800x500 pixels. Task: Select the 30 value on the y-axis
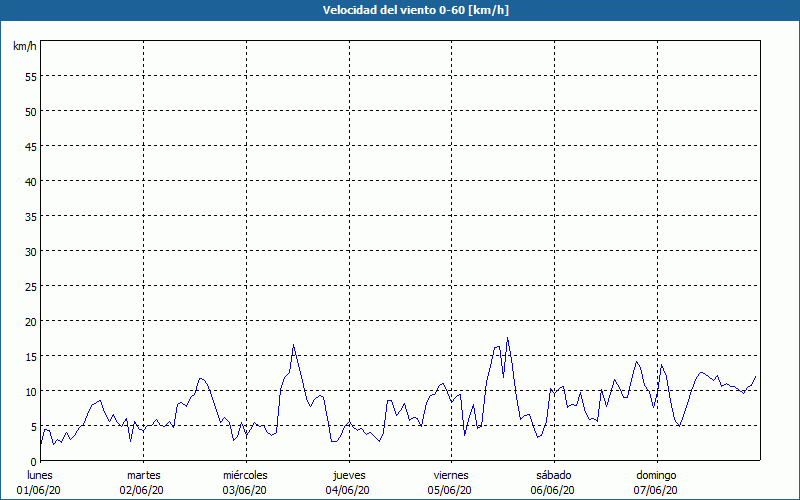click(x=31, y=252)
